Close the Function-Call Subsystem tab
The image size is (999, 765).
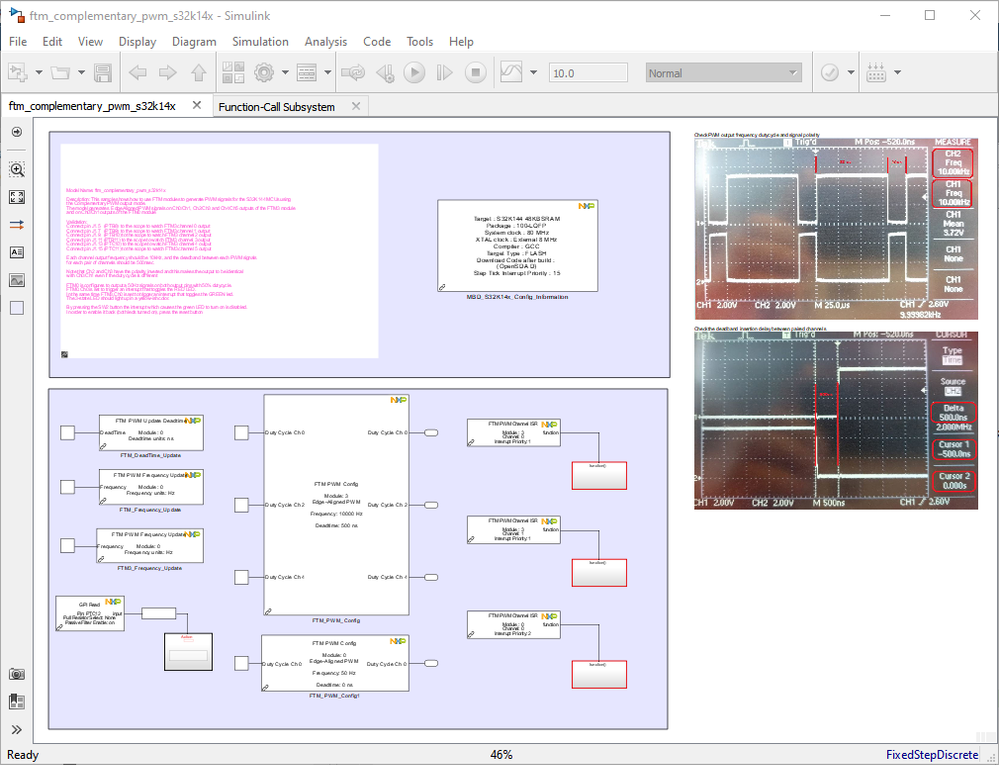point(356,106)
